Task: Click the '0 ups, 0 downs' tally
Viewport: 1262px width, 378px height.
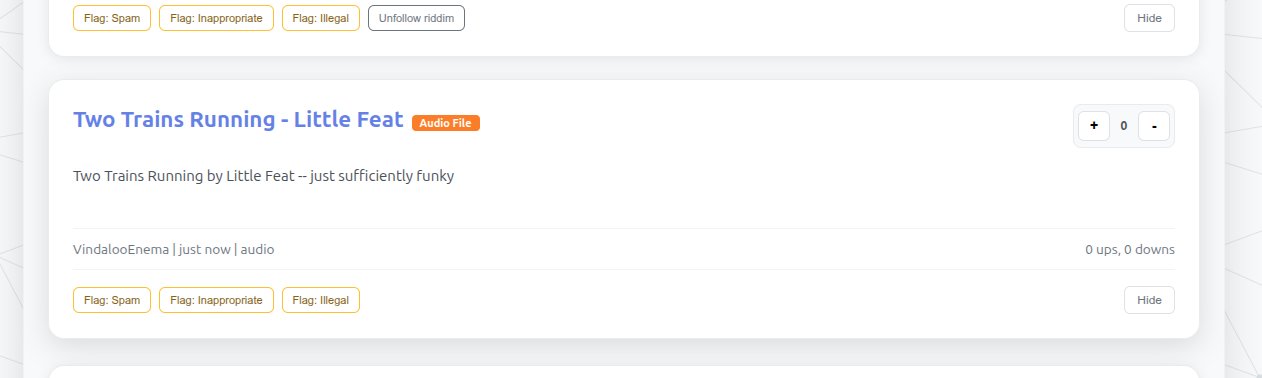Action: (1130, 249)
